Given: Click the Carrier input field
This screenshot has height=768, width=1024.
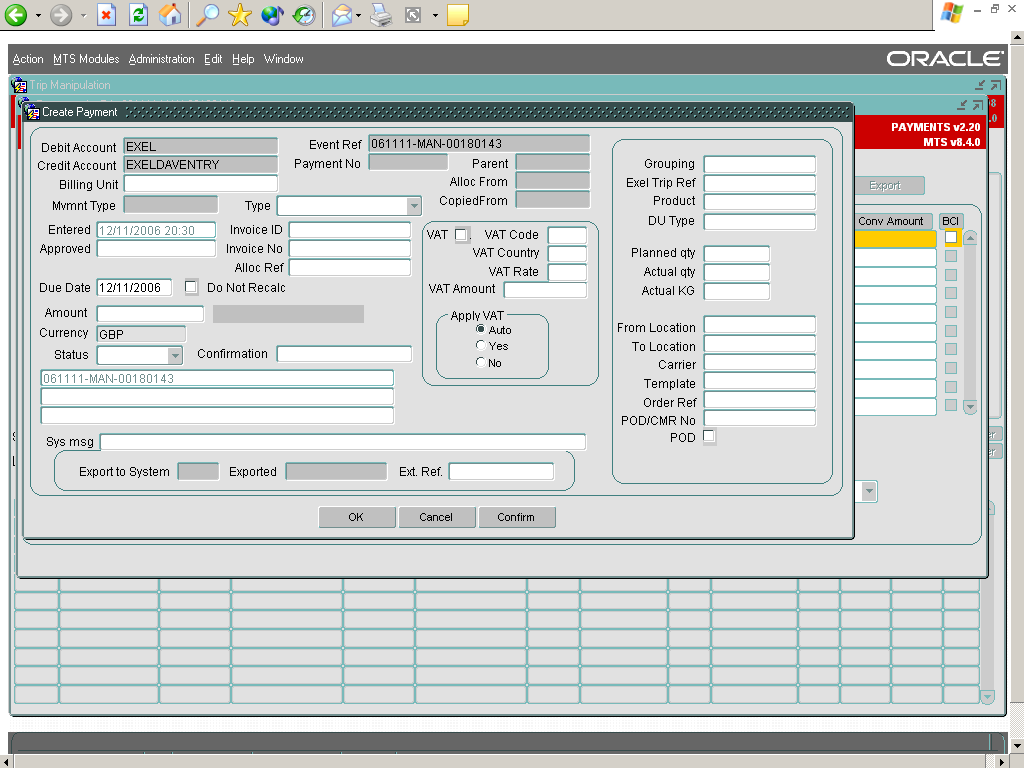Looking at the screenshot, I should coord(760,362).
